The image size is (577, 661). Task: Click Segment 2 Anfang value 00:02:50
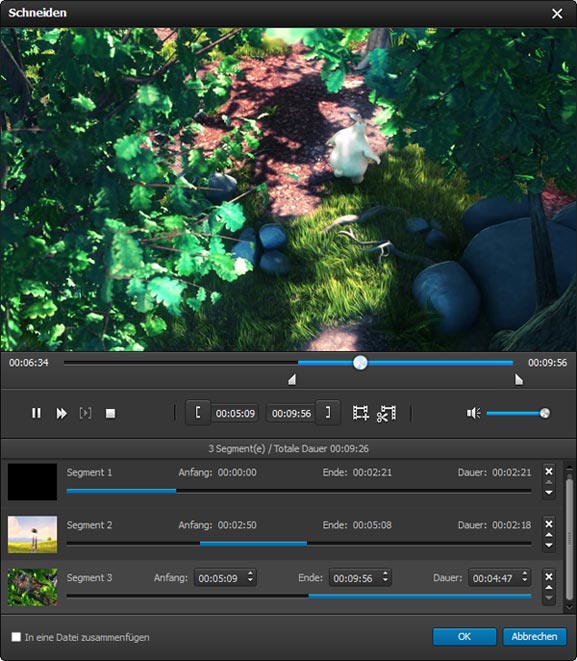(237, 525)
